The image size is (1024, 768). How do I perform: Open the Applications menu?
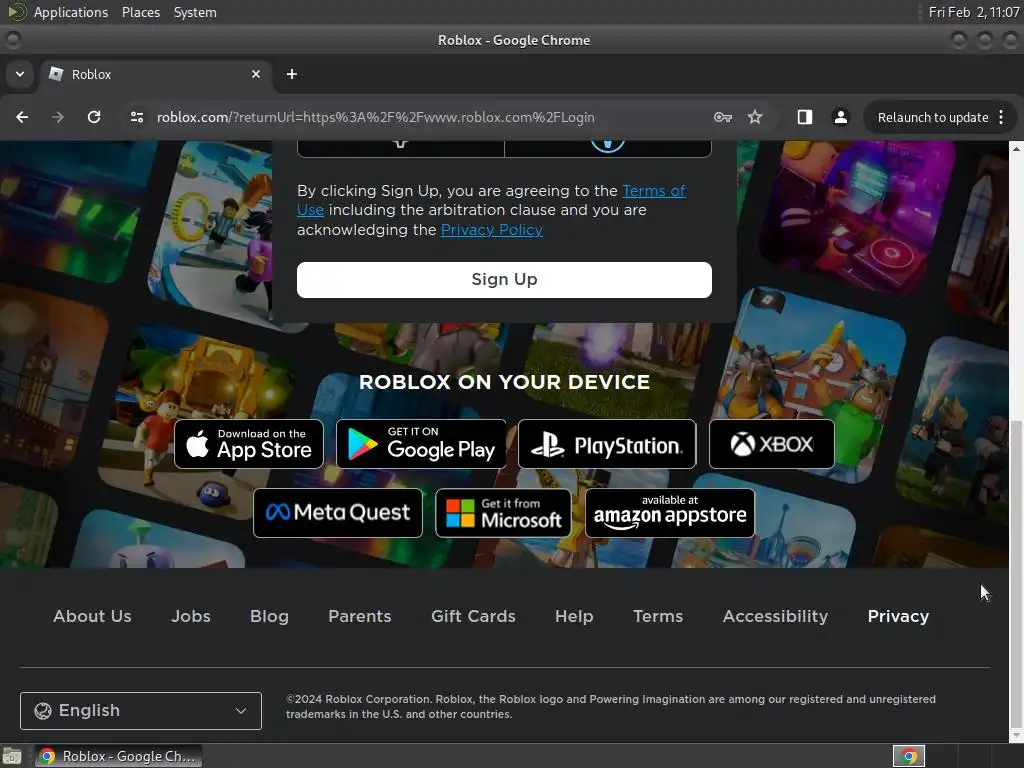(x=71, y=12)
